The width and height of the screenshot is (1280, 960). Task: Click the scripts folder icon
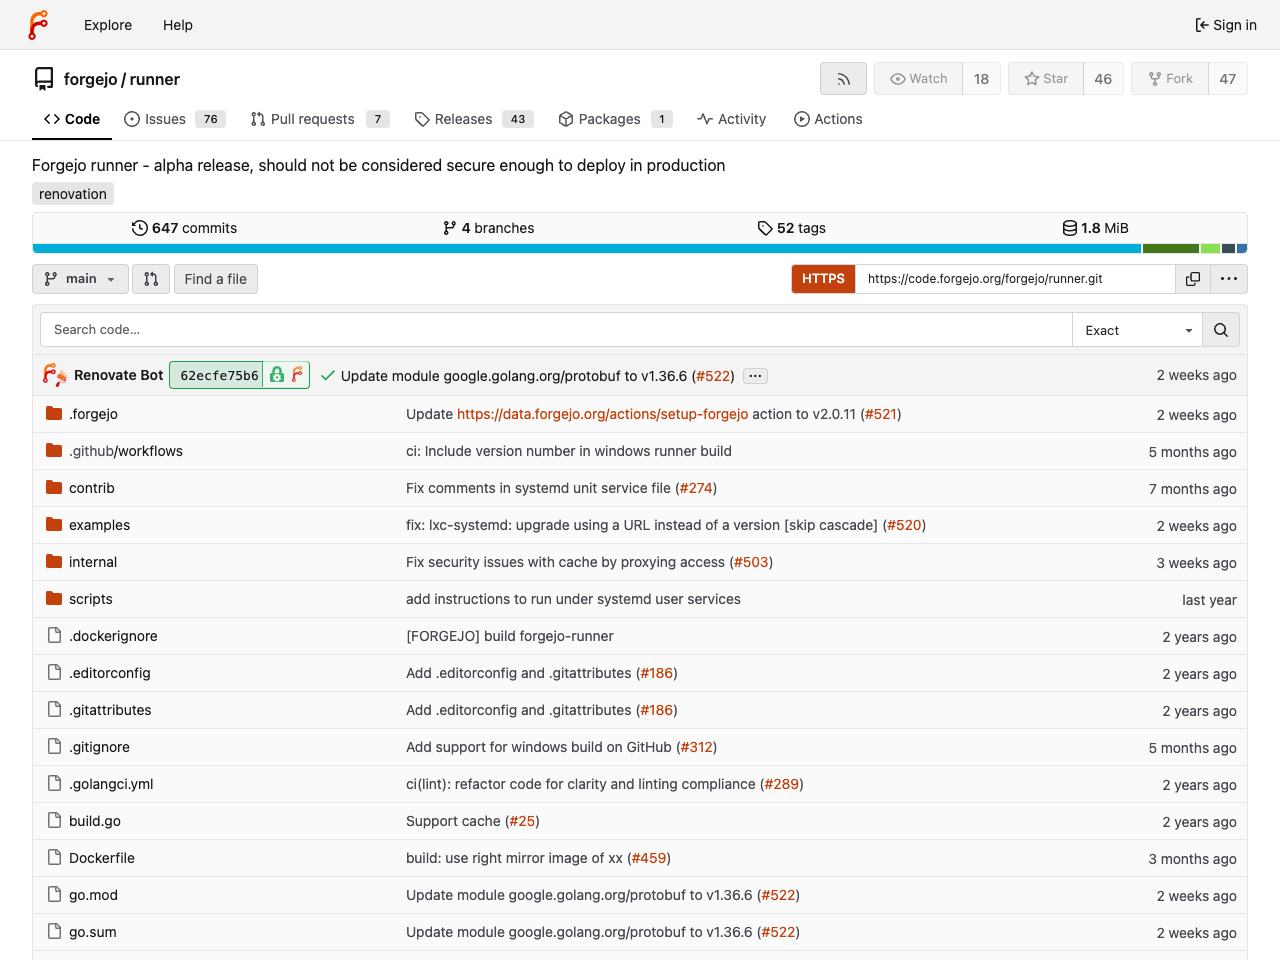[54, 599]
